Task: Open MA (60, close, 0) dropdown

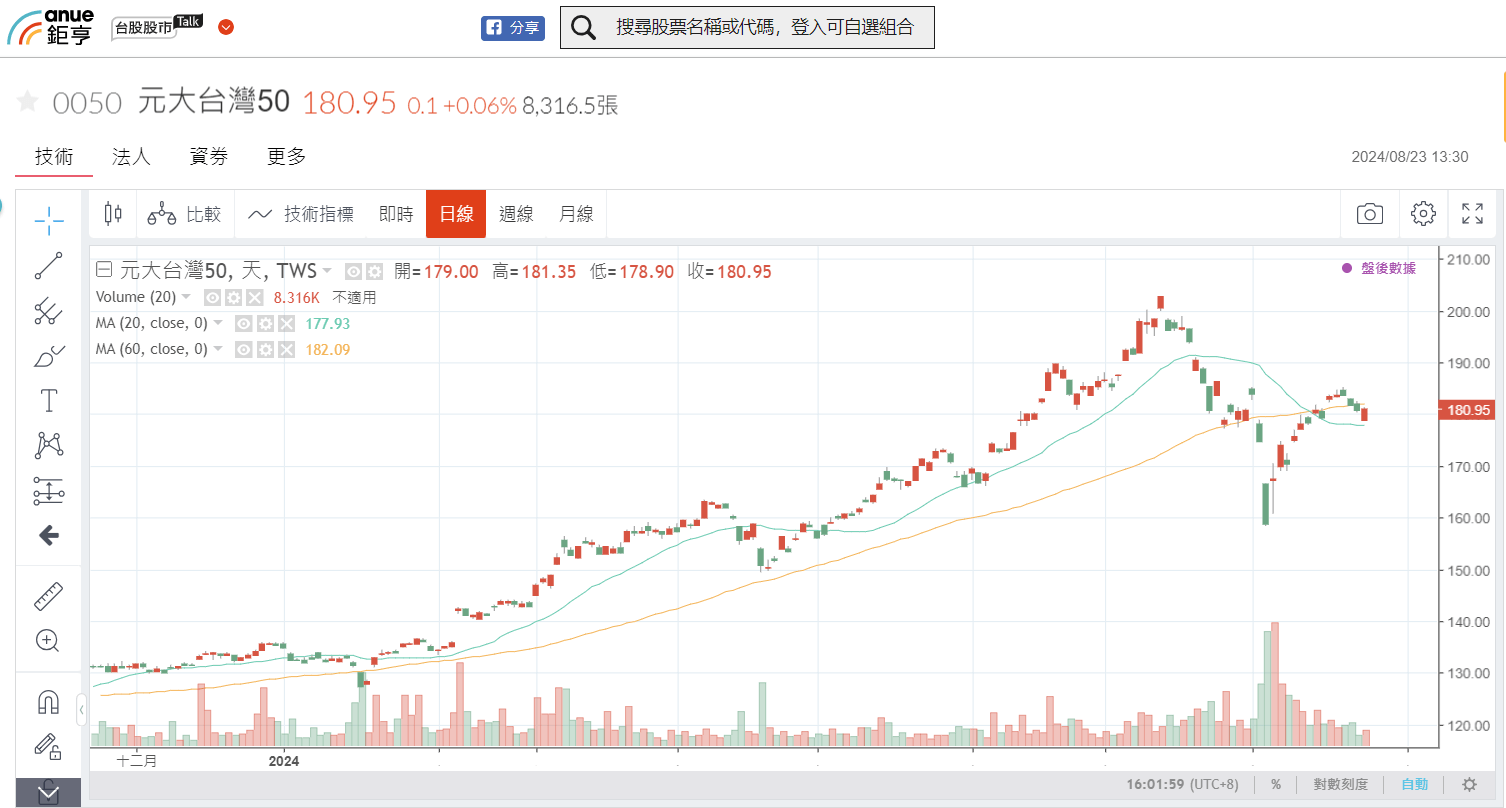Action: coord(218,349)
